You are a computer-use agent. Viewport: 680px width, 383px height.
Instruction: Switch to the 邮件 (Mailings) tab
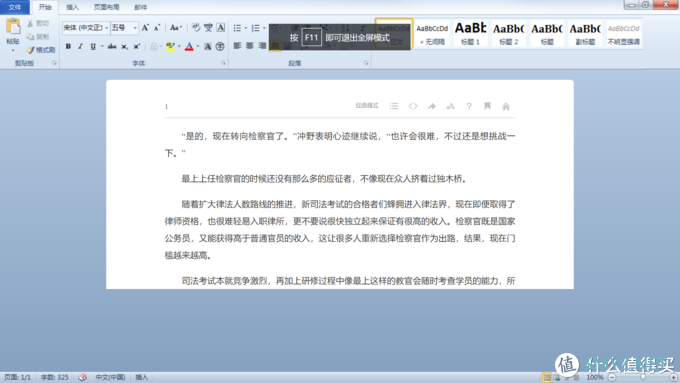(x=141, y=7)
